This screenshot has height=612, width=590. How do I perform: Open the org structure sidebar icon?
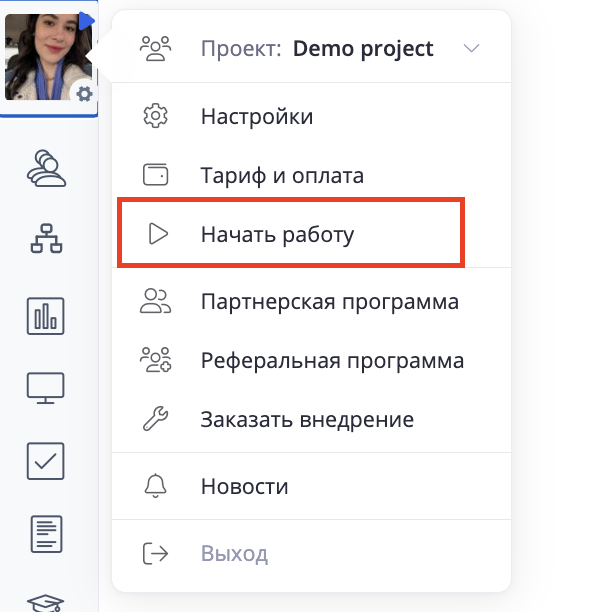46,238
